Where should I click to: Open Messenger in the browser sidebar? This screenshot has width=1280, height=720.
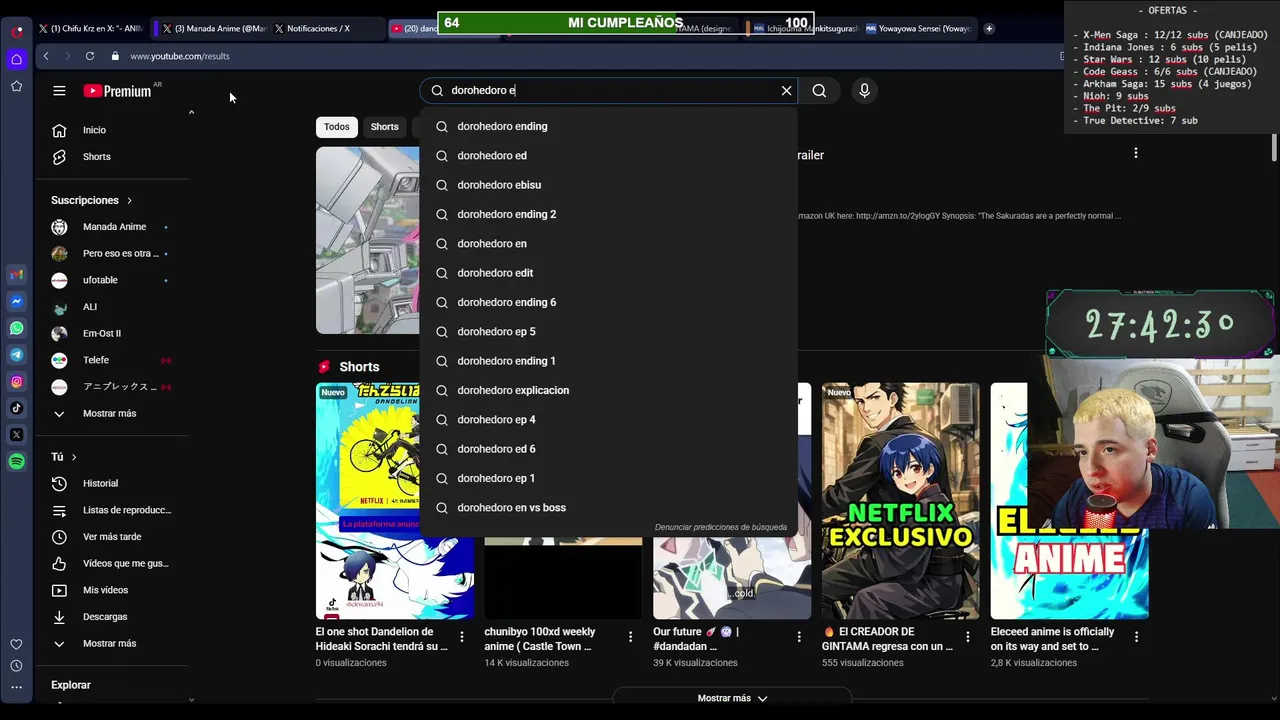coord(17,301)
